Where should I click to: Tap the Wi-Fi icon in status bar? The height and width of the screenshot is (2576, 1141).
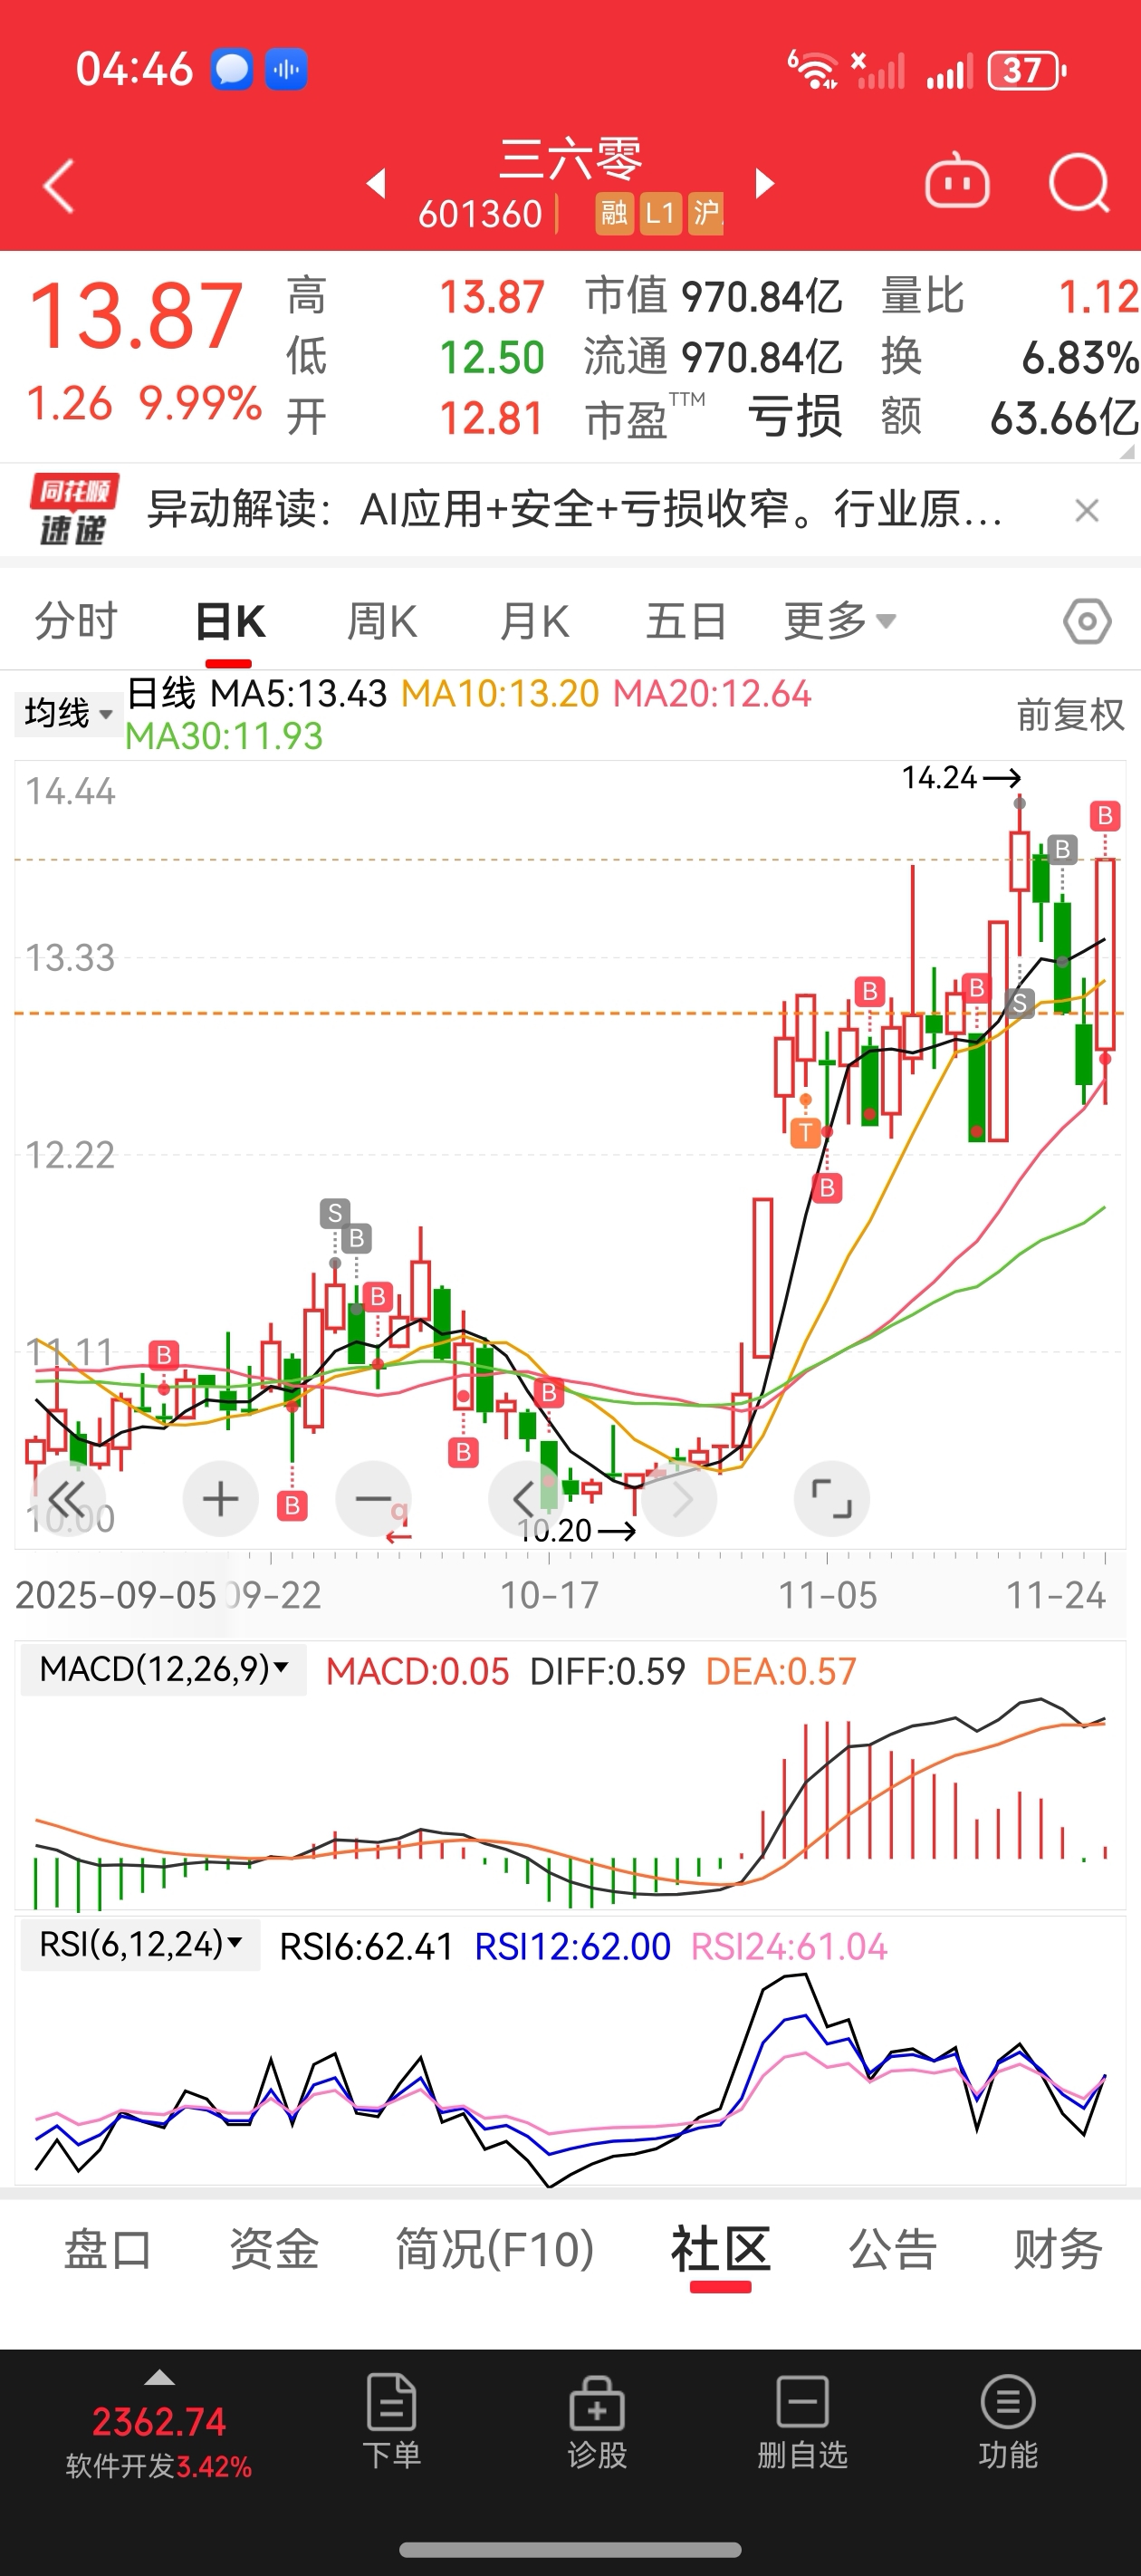click(x=814, y=70)
